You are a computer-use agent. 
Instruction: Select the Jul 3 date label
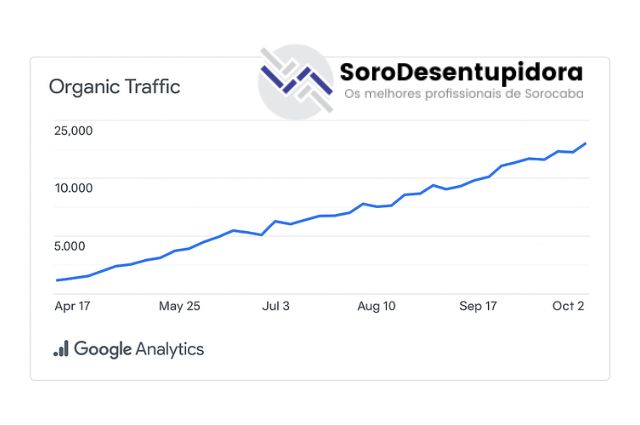(x=276, y=306)
